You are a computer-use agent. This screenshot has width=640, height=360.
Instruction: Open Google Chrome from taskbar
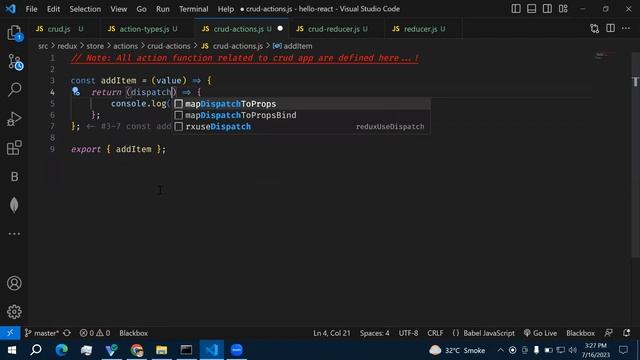(x=137, y=350)
